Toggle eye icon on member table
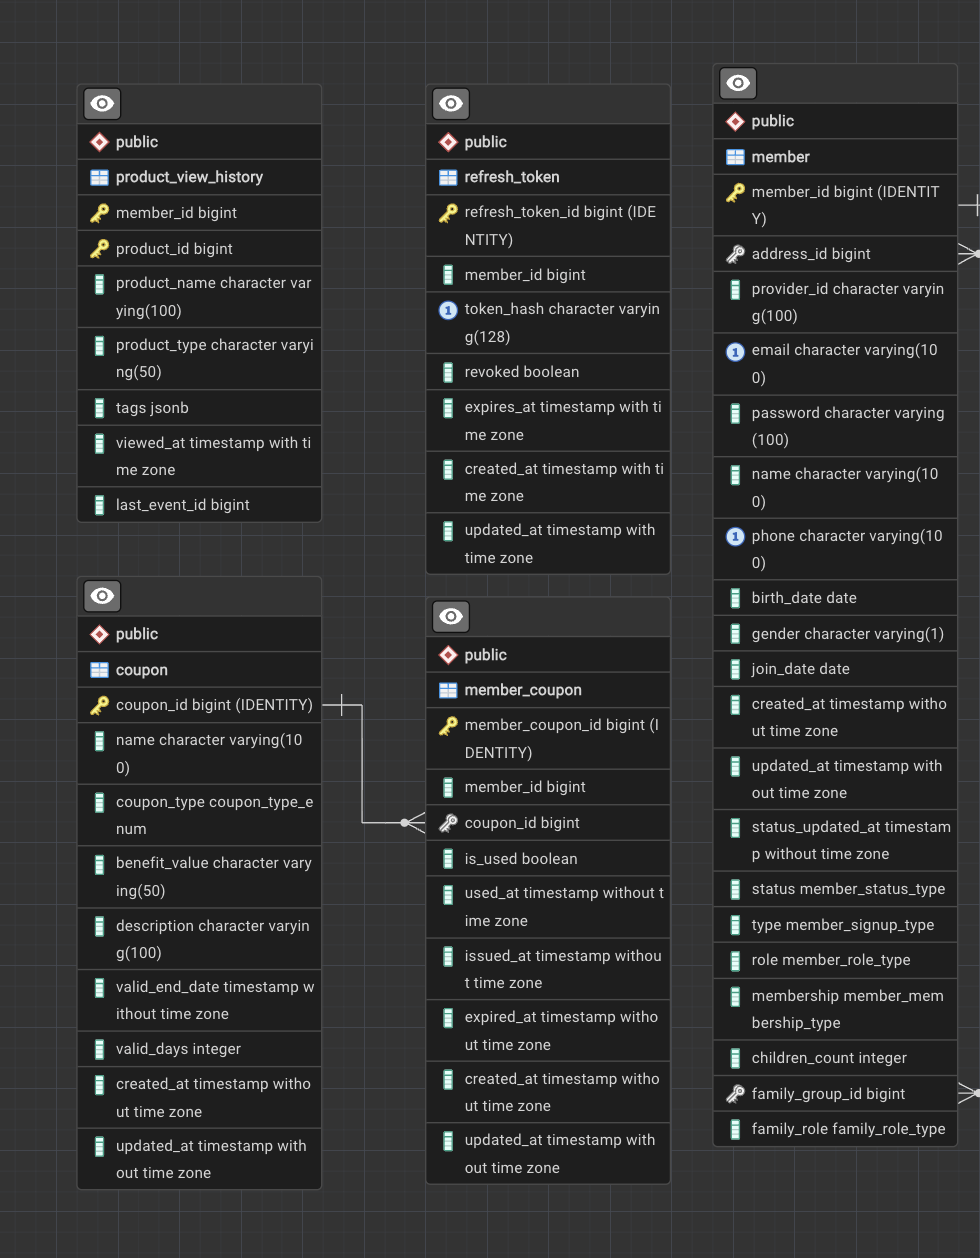 coord(738,83)
